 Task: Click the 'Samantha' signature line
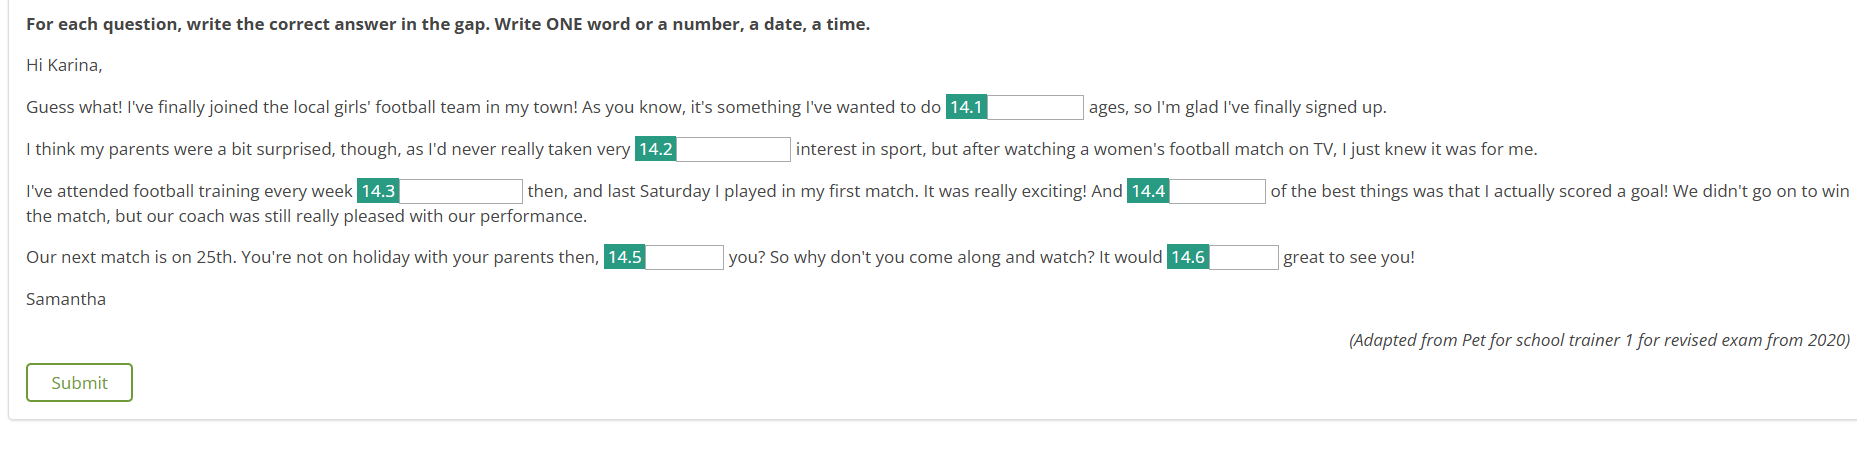tap(66, 299)
